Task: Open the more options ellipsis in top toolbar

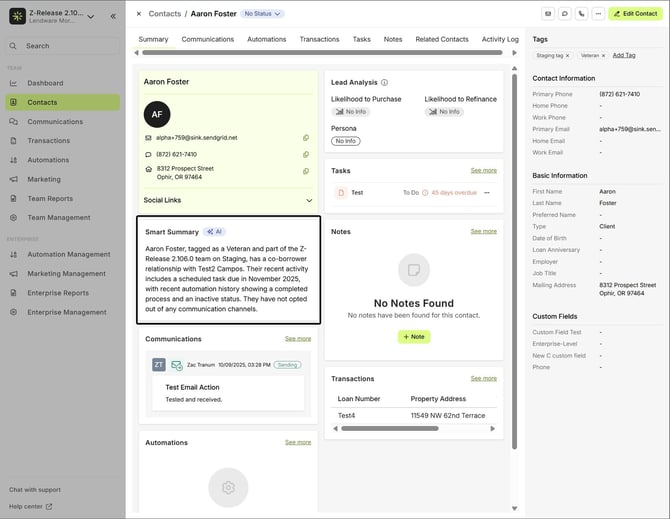Action: [x=598, y=14]
